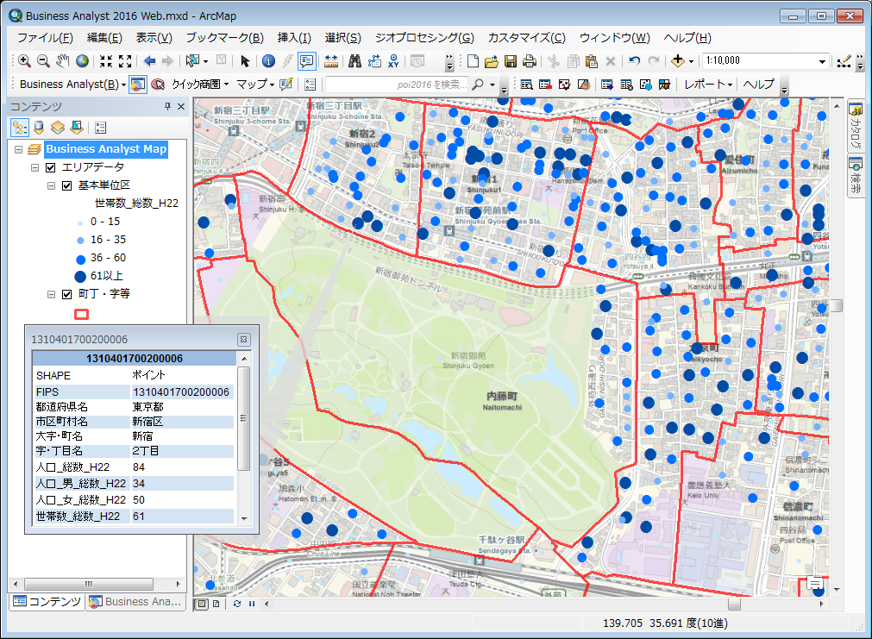
Task: Switch to Layout View button
Action: [x=216, y=603]
